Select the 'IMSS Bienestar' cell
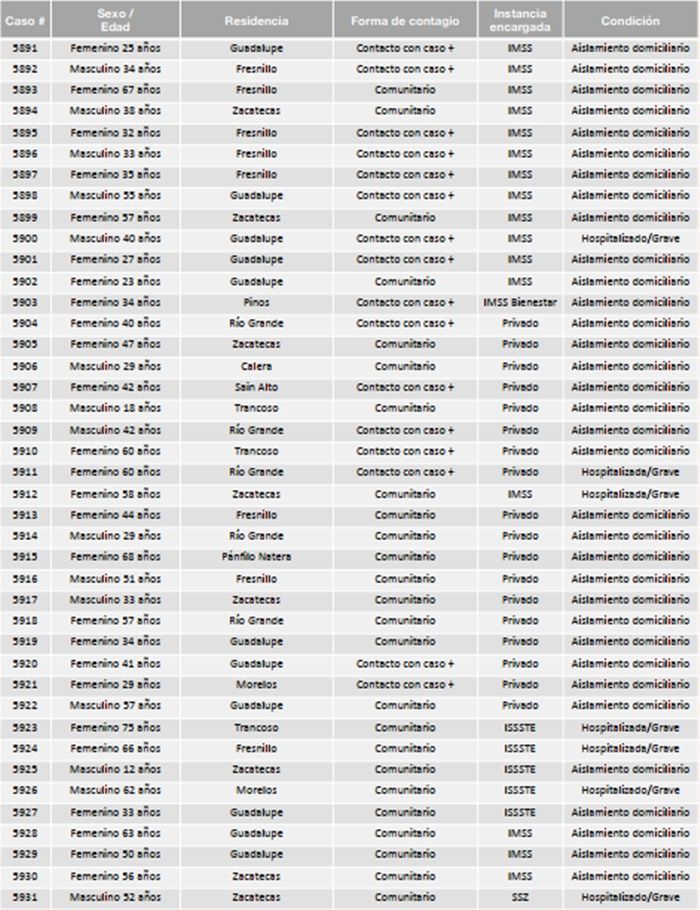 click(520, 302)
